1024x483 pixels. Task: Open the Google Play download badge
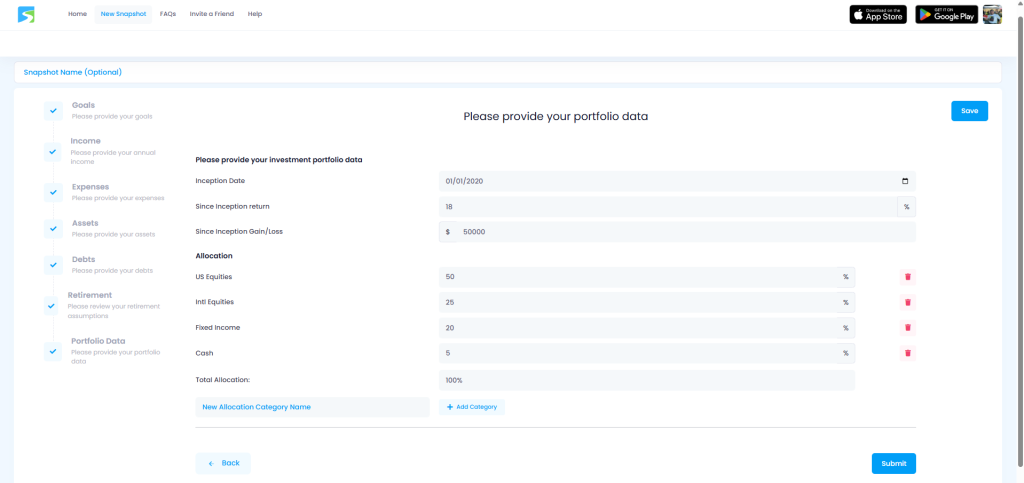pyautogui.click(x=946, y=14)
